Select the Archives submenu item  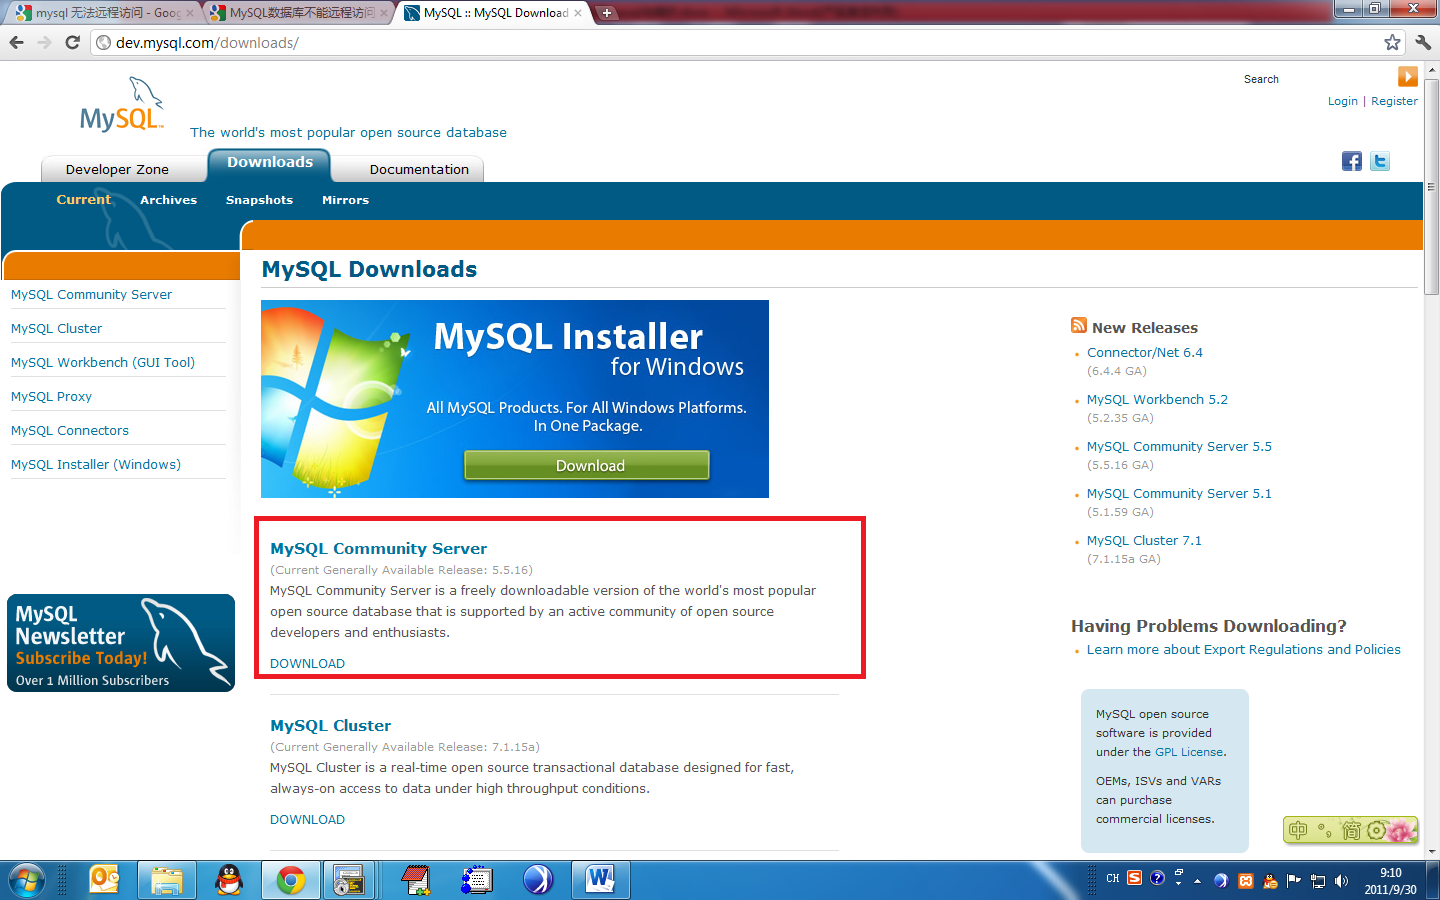click(168, 200)
